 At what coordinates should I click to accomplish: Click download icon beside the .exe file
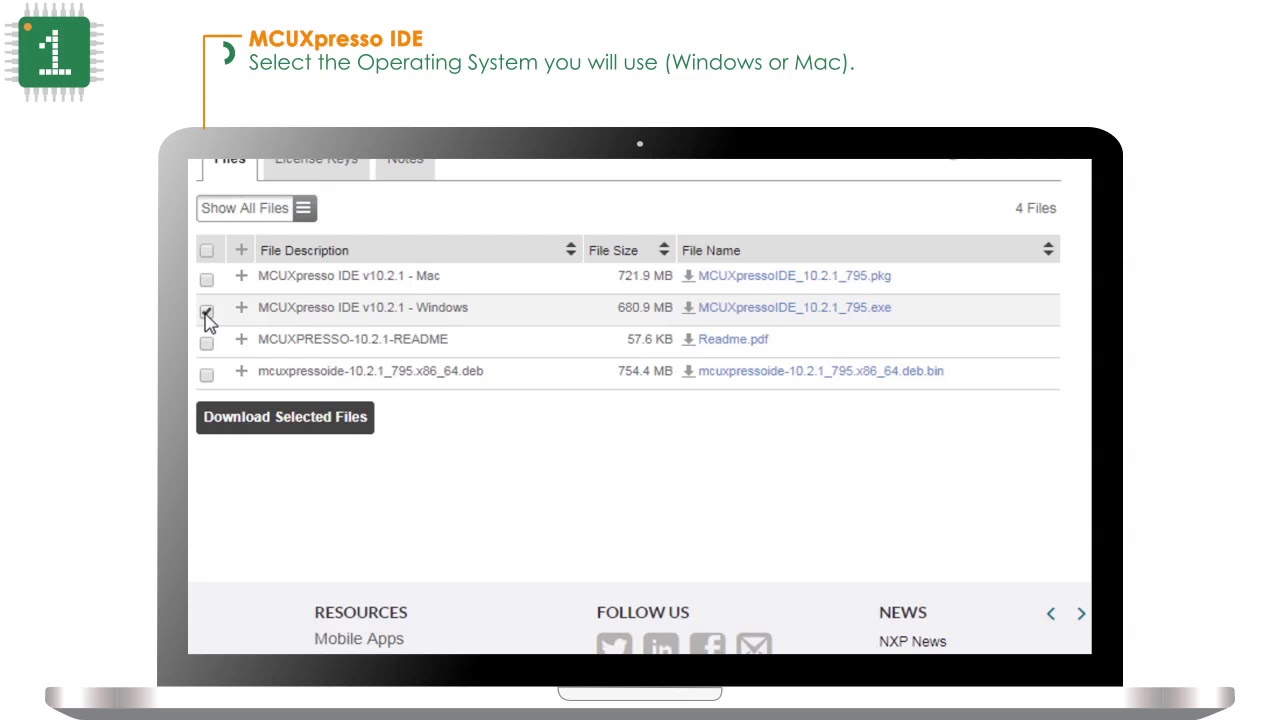(x=688, y=308)
